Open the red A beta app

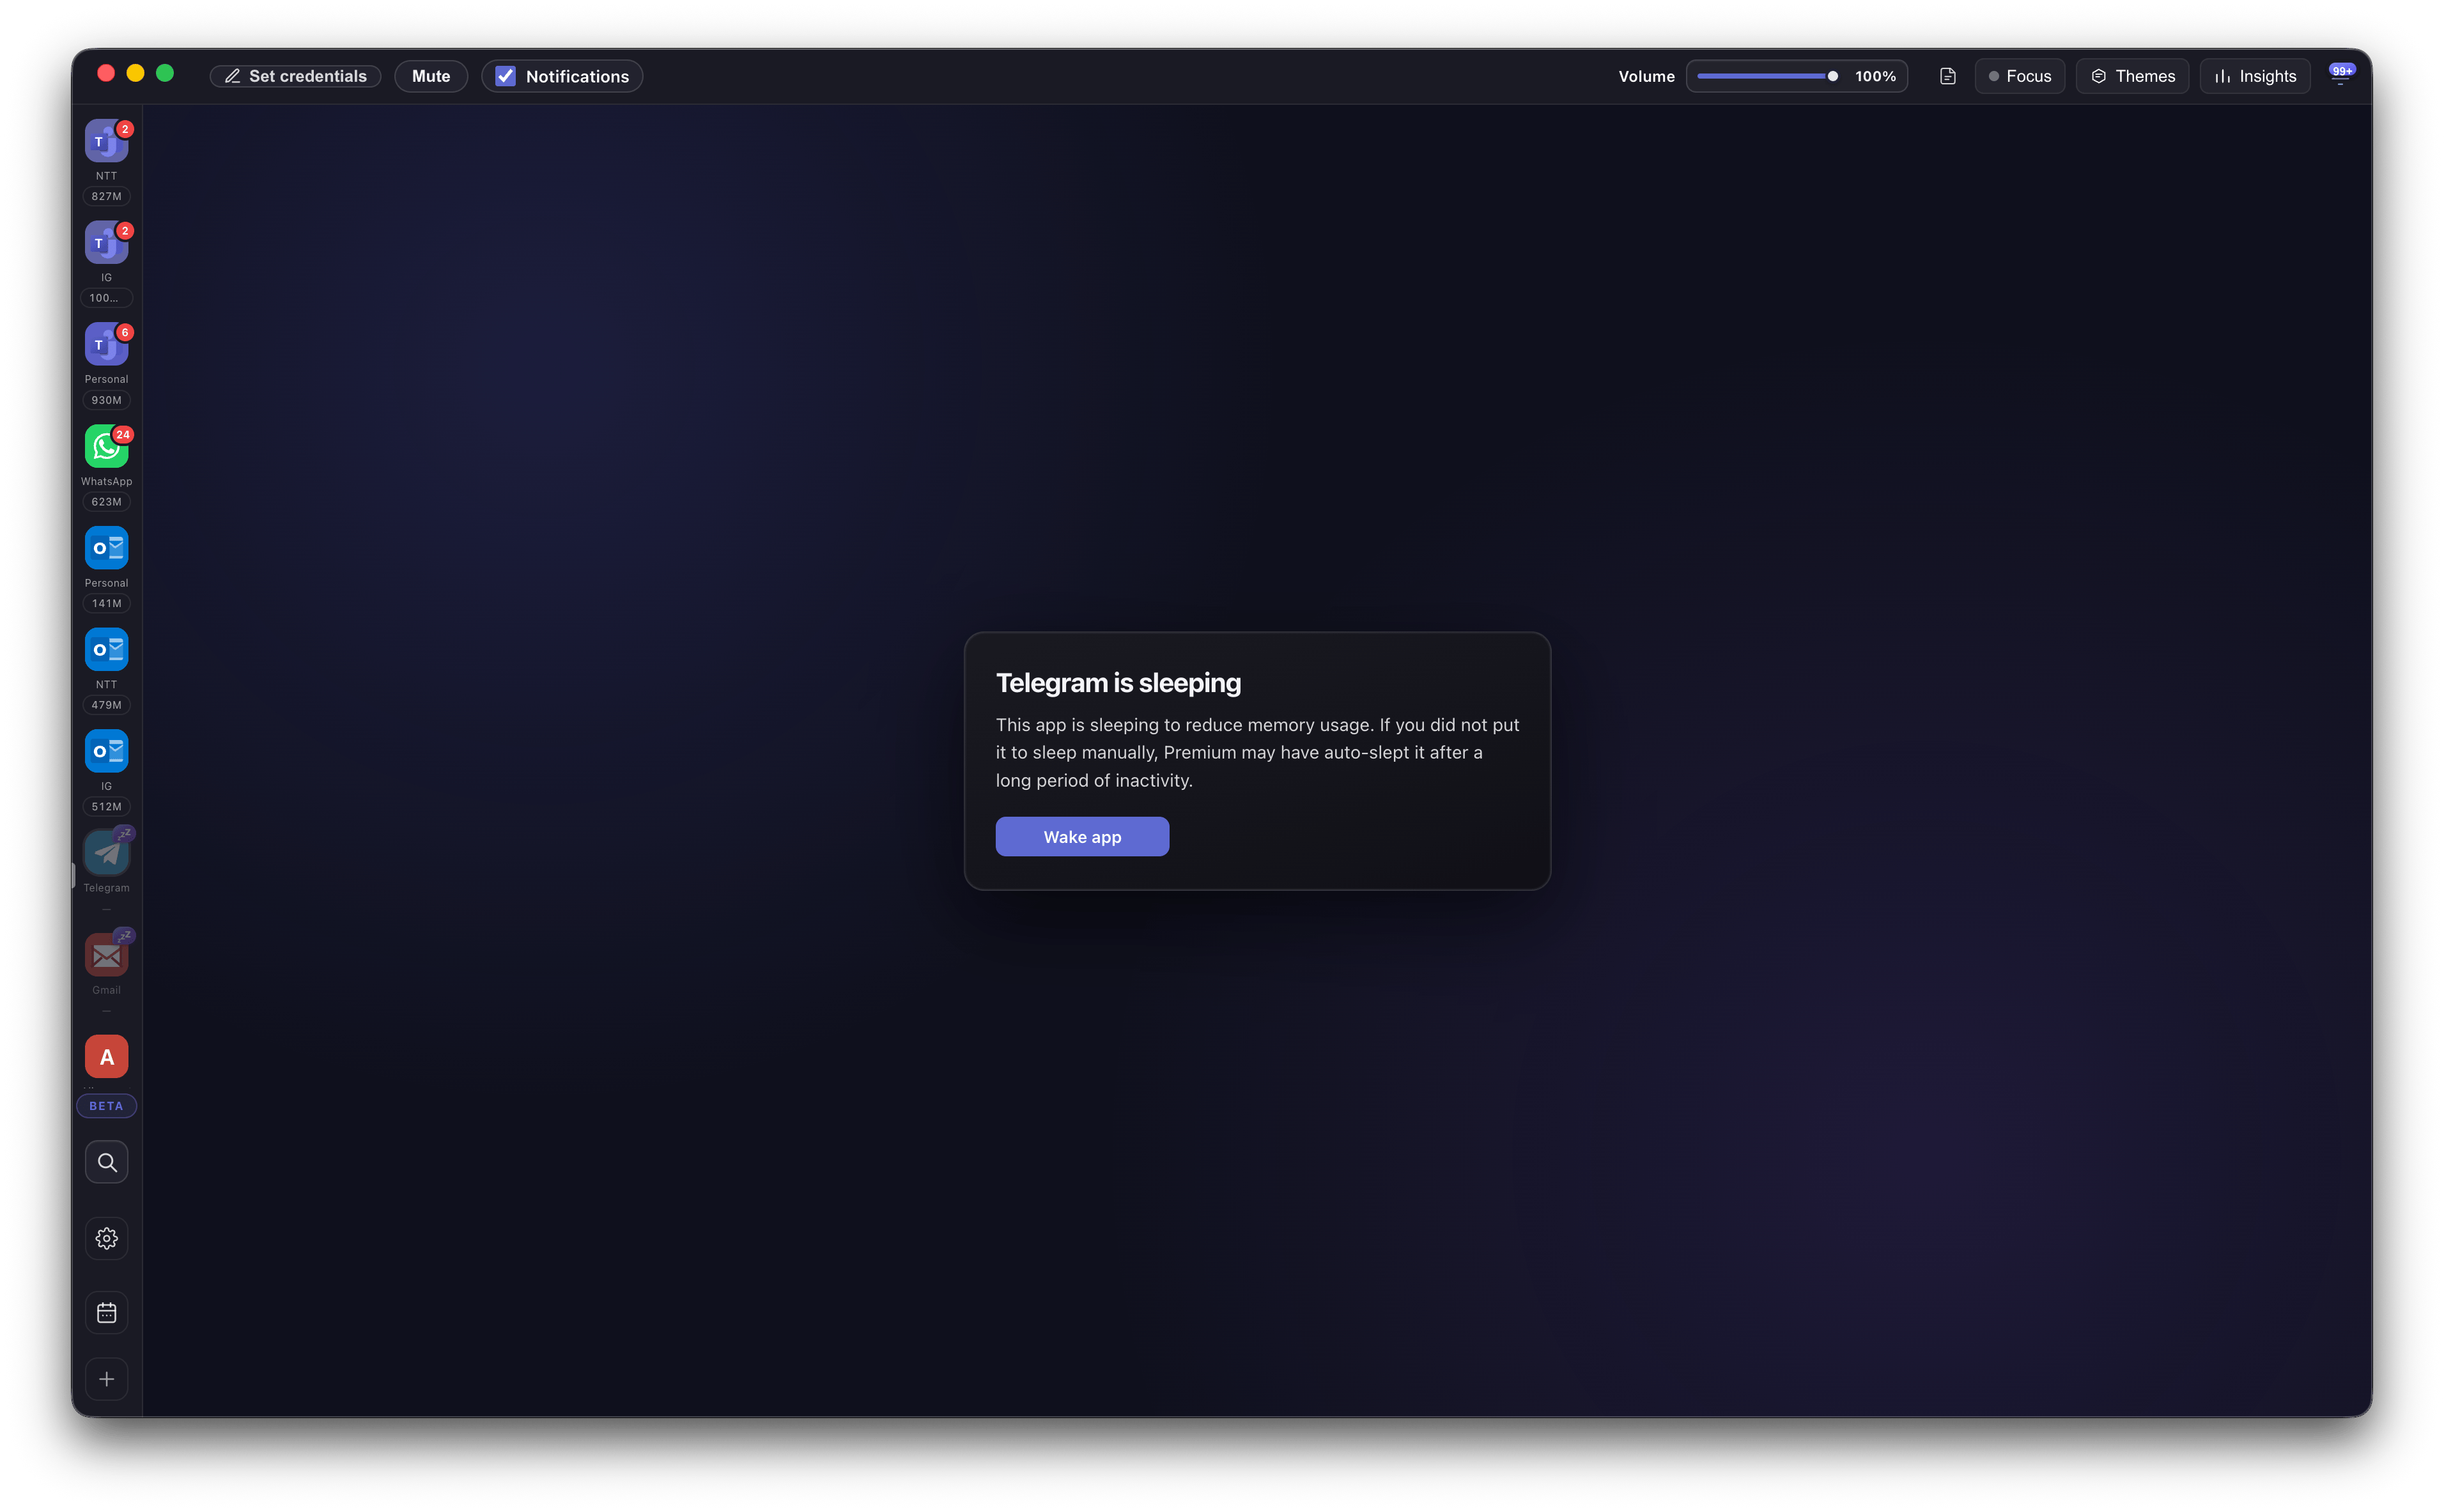point(106,1057)
